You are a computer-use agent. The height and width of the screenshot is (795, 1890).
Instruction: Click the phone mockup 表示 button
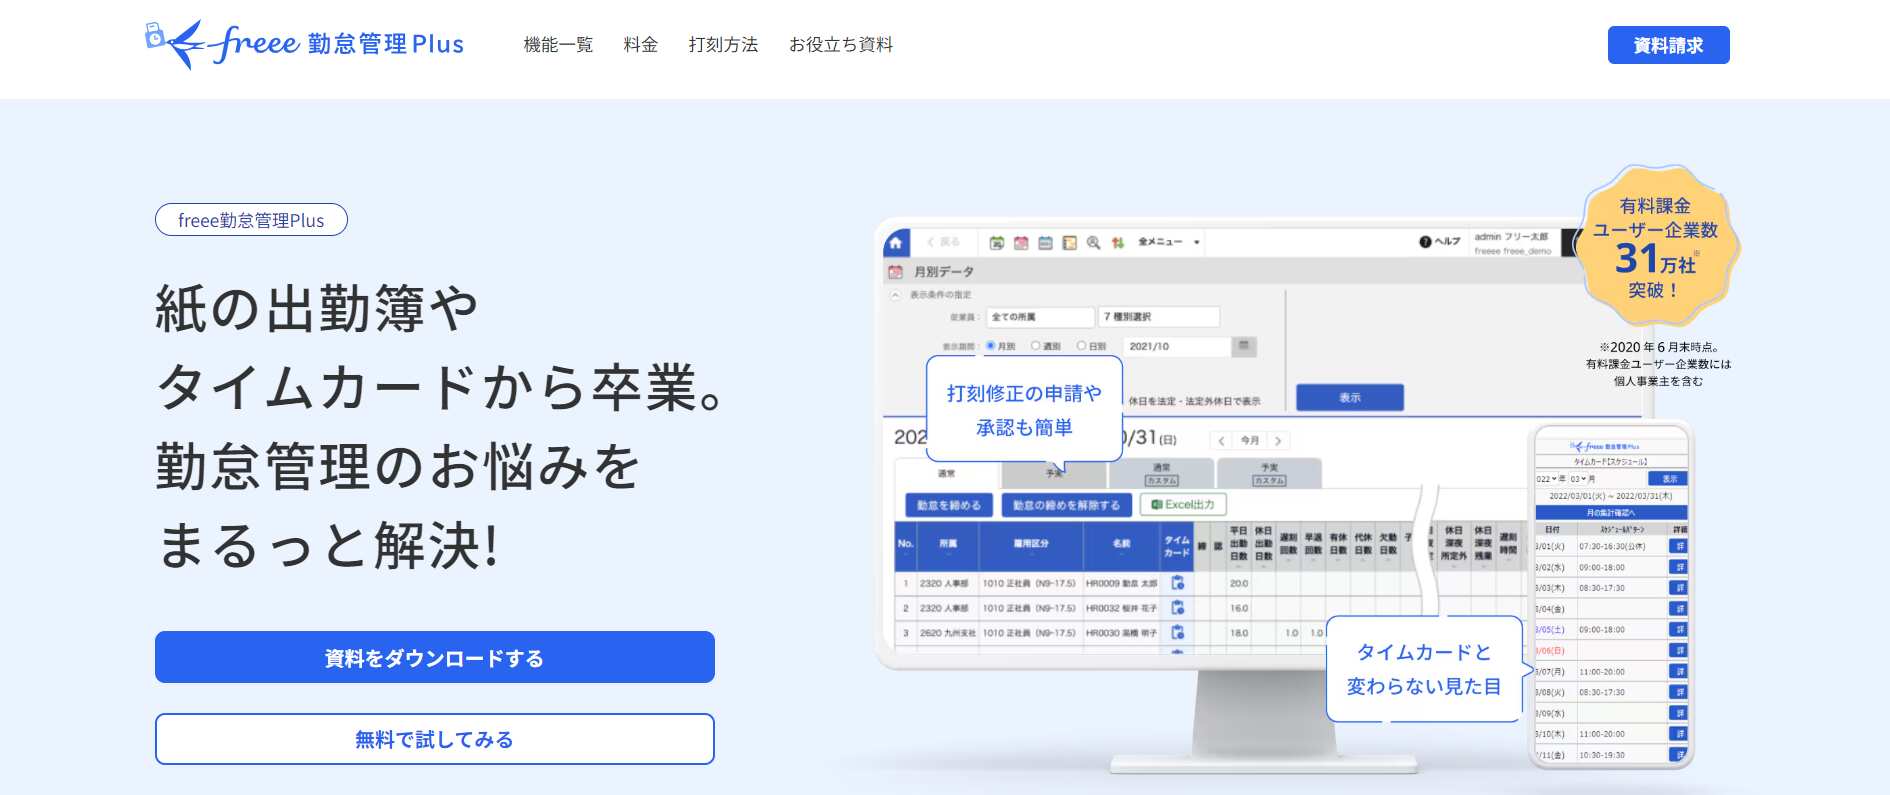click(x=1669, y=479)
